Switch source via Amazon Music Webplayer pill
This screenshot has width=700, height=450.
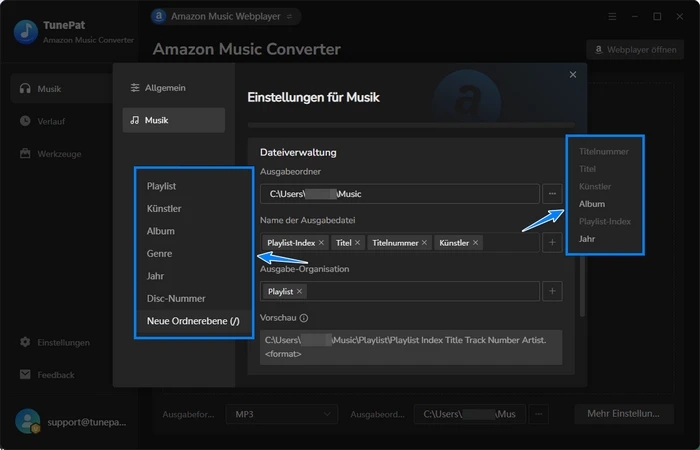226,17
